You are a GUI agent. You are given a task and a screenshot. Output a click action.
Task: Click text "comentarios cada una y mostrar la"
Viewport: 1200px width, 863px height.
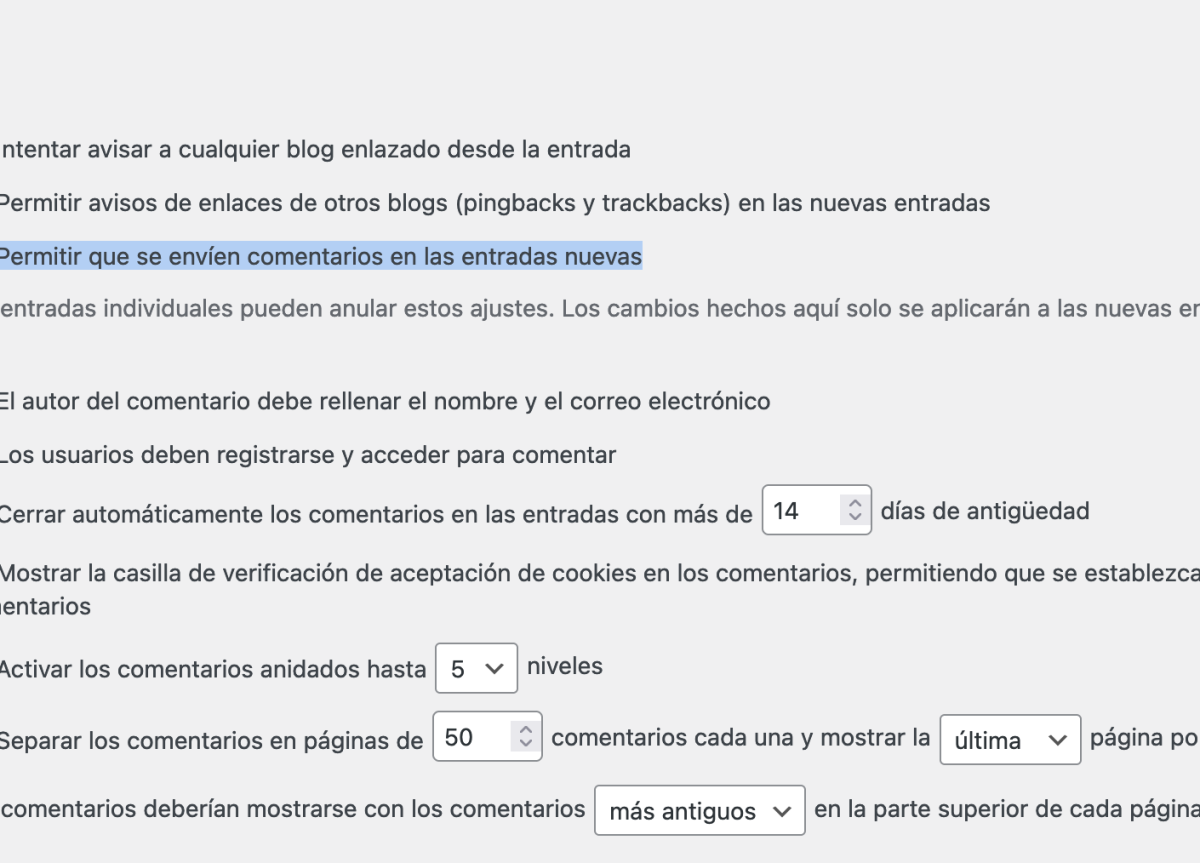tap(741, 738)
